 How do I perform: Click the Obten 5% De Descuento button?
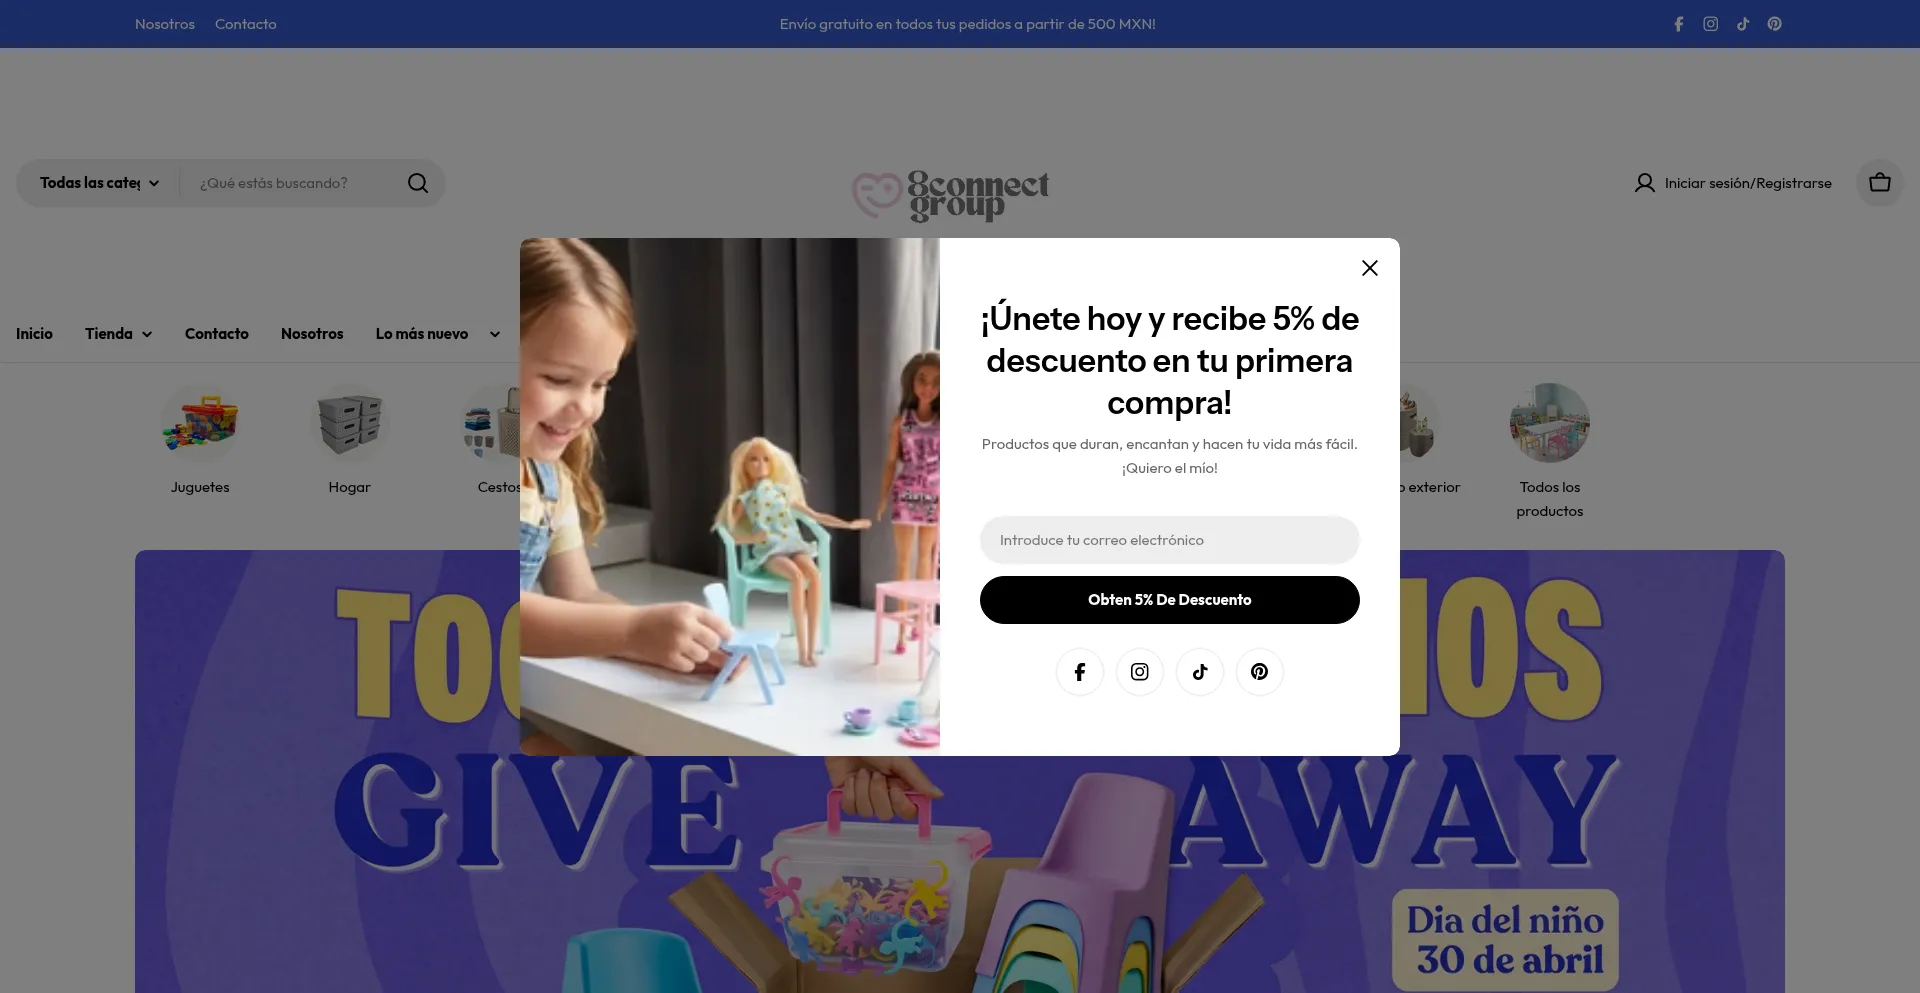(1170, 600)
